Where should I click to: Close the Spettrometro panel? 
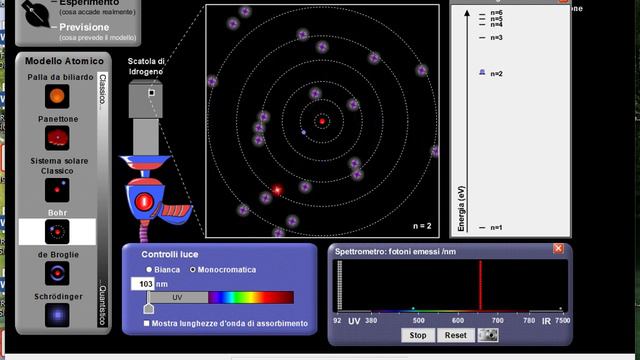pos(558,249)
